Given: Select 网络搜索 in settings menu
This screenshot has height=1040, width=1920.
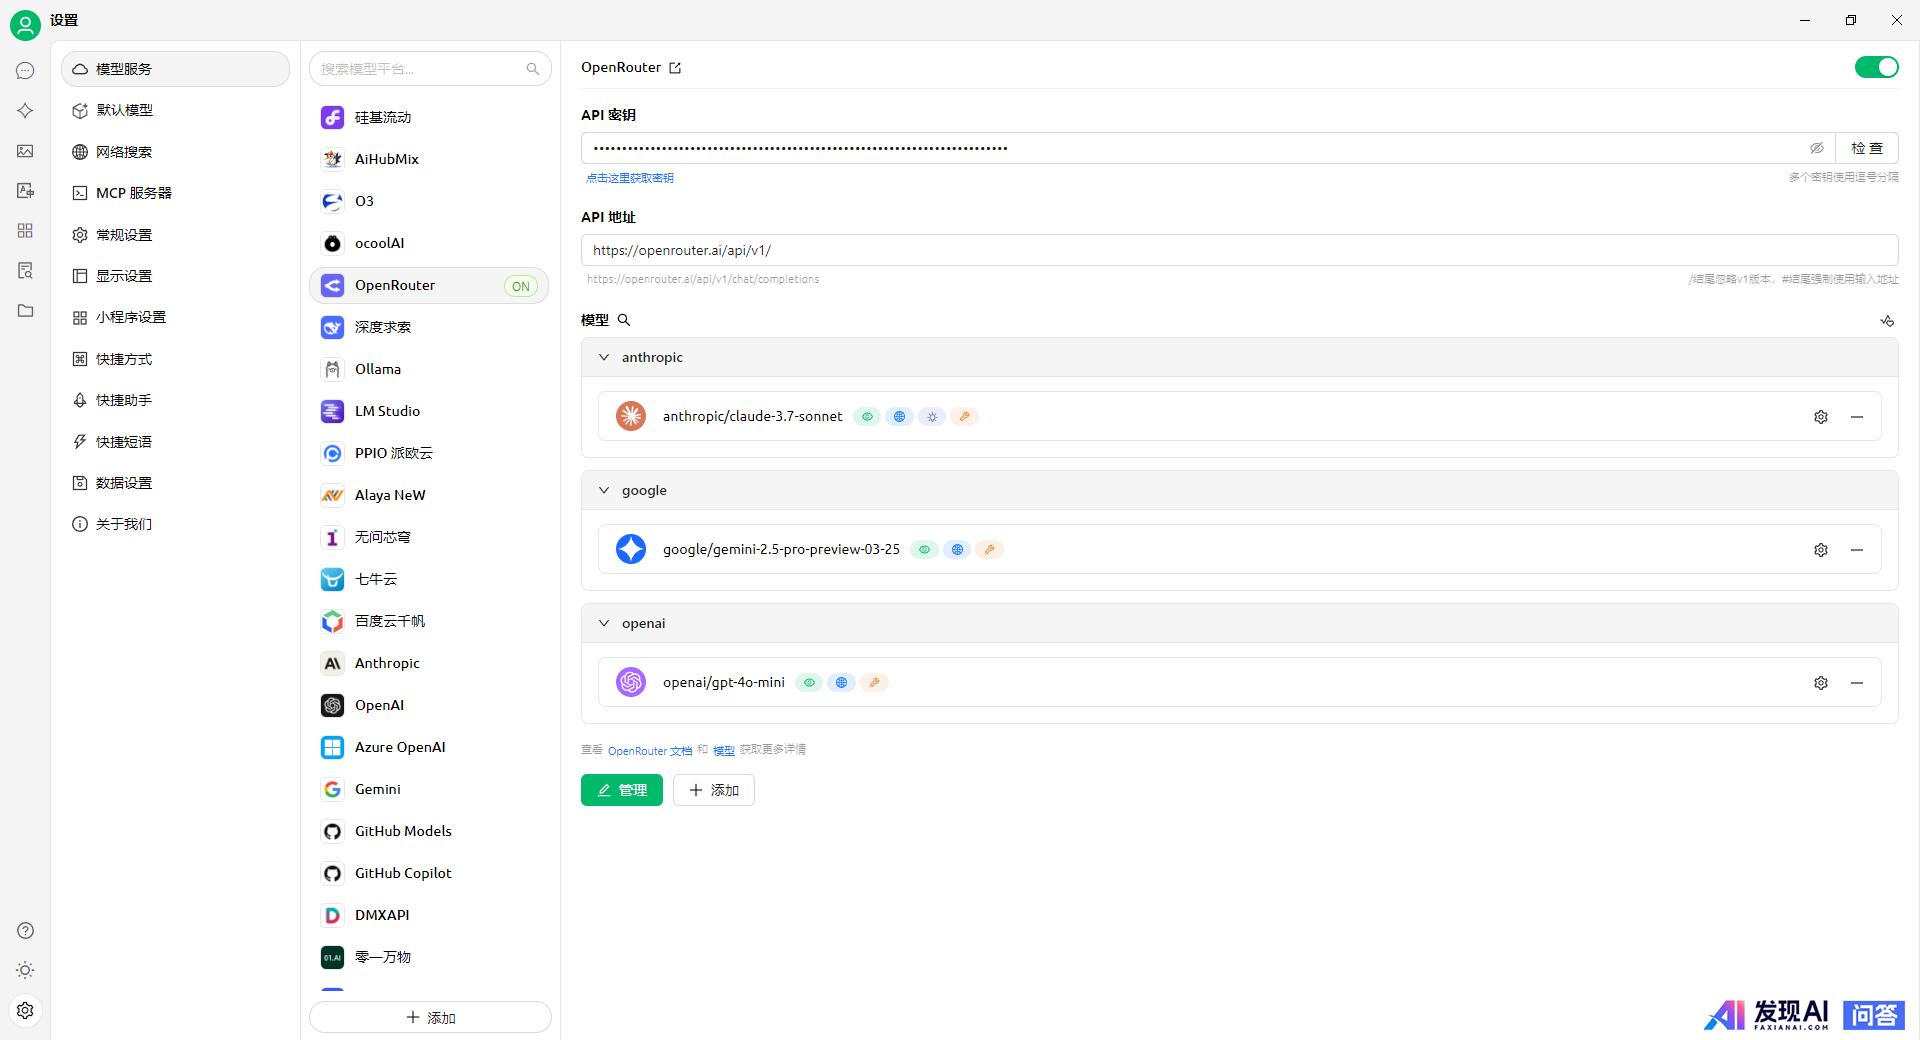Looking at the screenshot, I should pyautogui.click(x=175, y=152).
